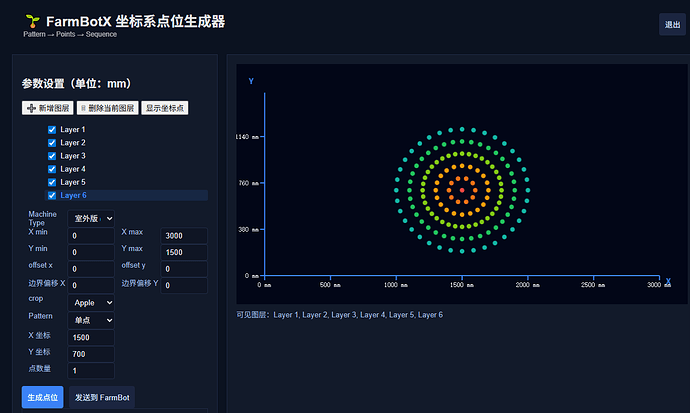Click the show coordinate points button

click(x=165, y=108)
